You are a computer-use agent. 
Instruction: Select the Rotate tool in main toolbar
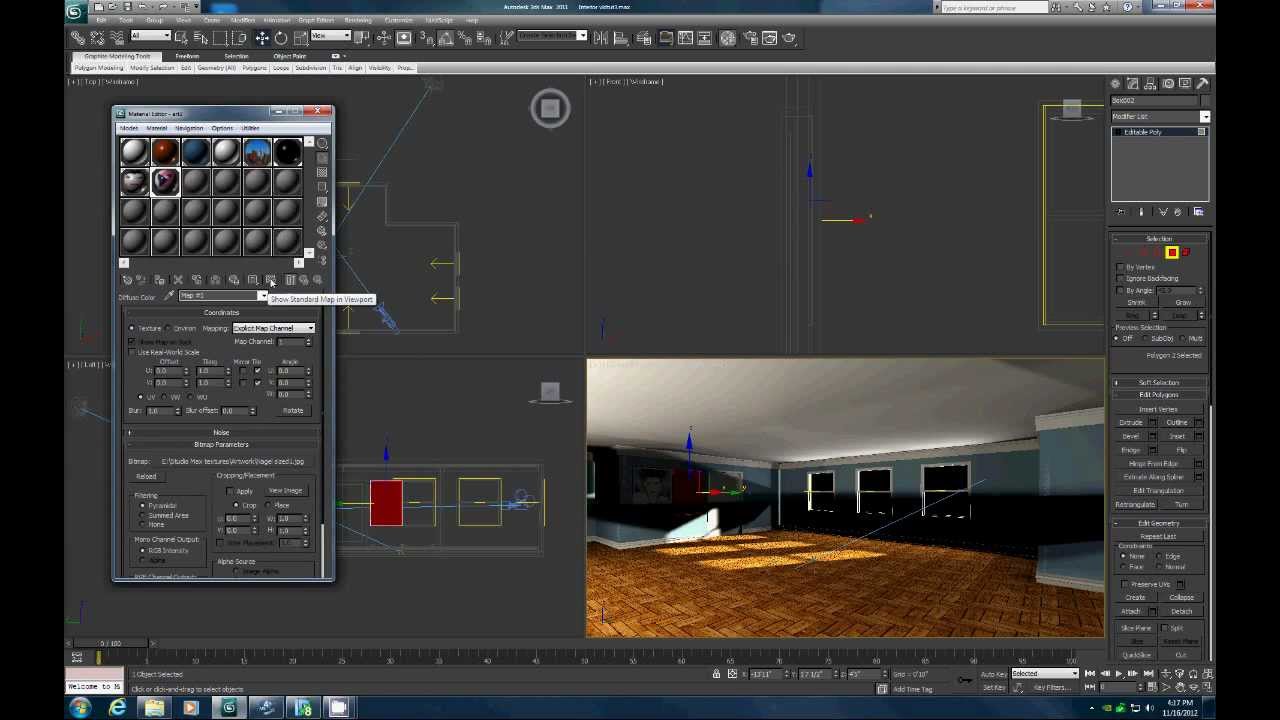pyautogui.click(x=281, y=38)
